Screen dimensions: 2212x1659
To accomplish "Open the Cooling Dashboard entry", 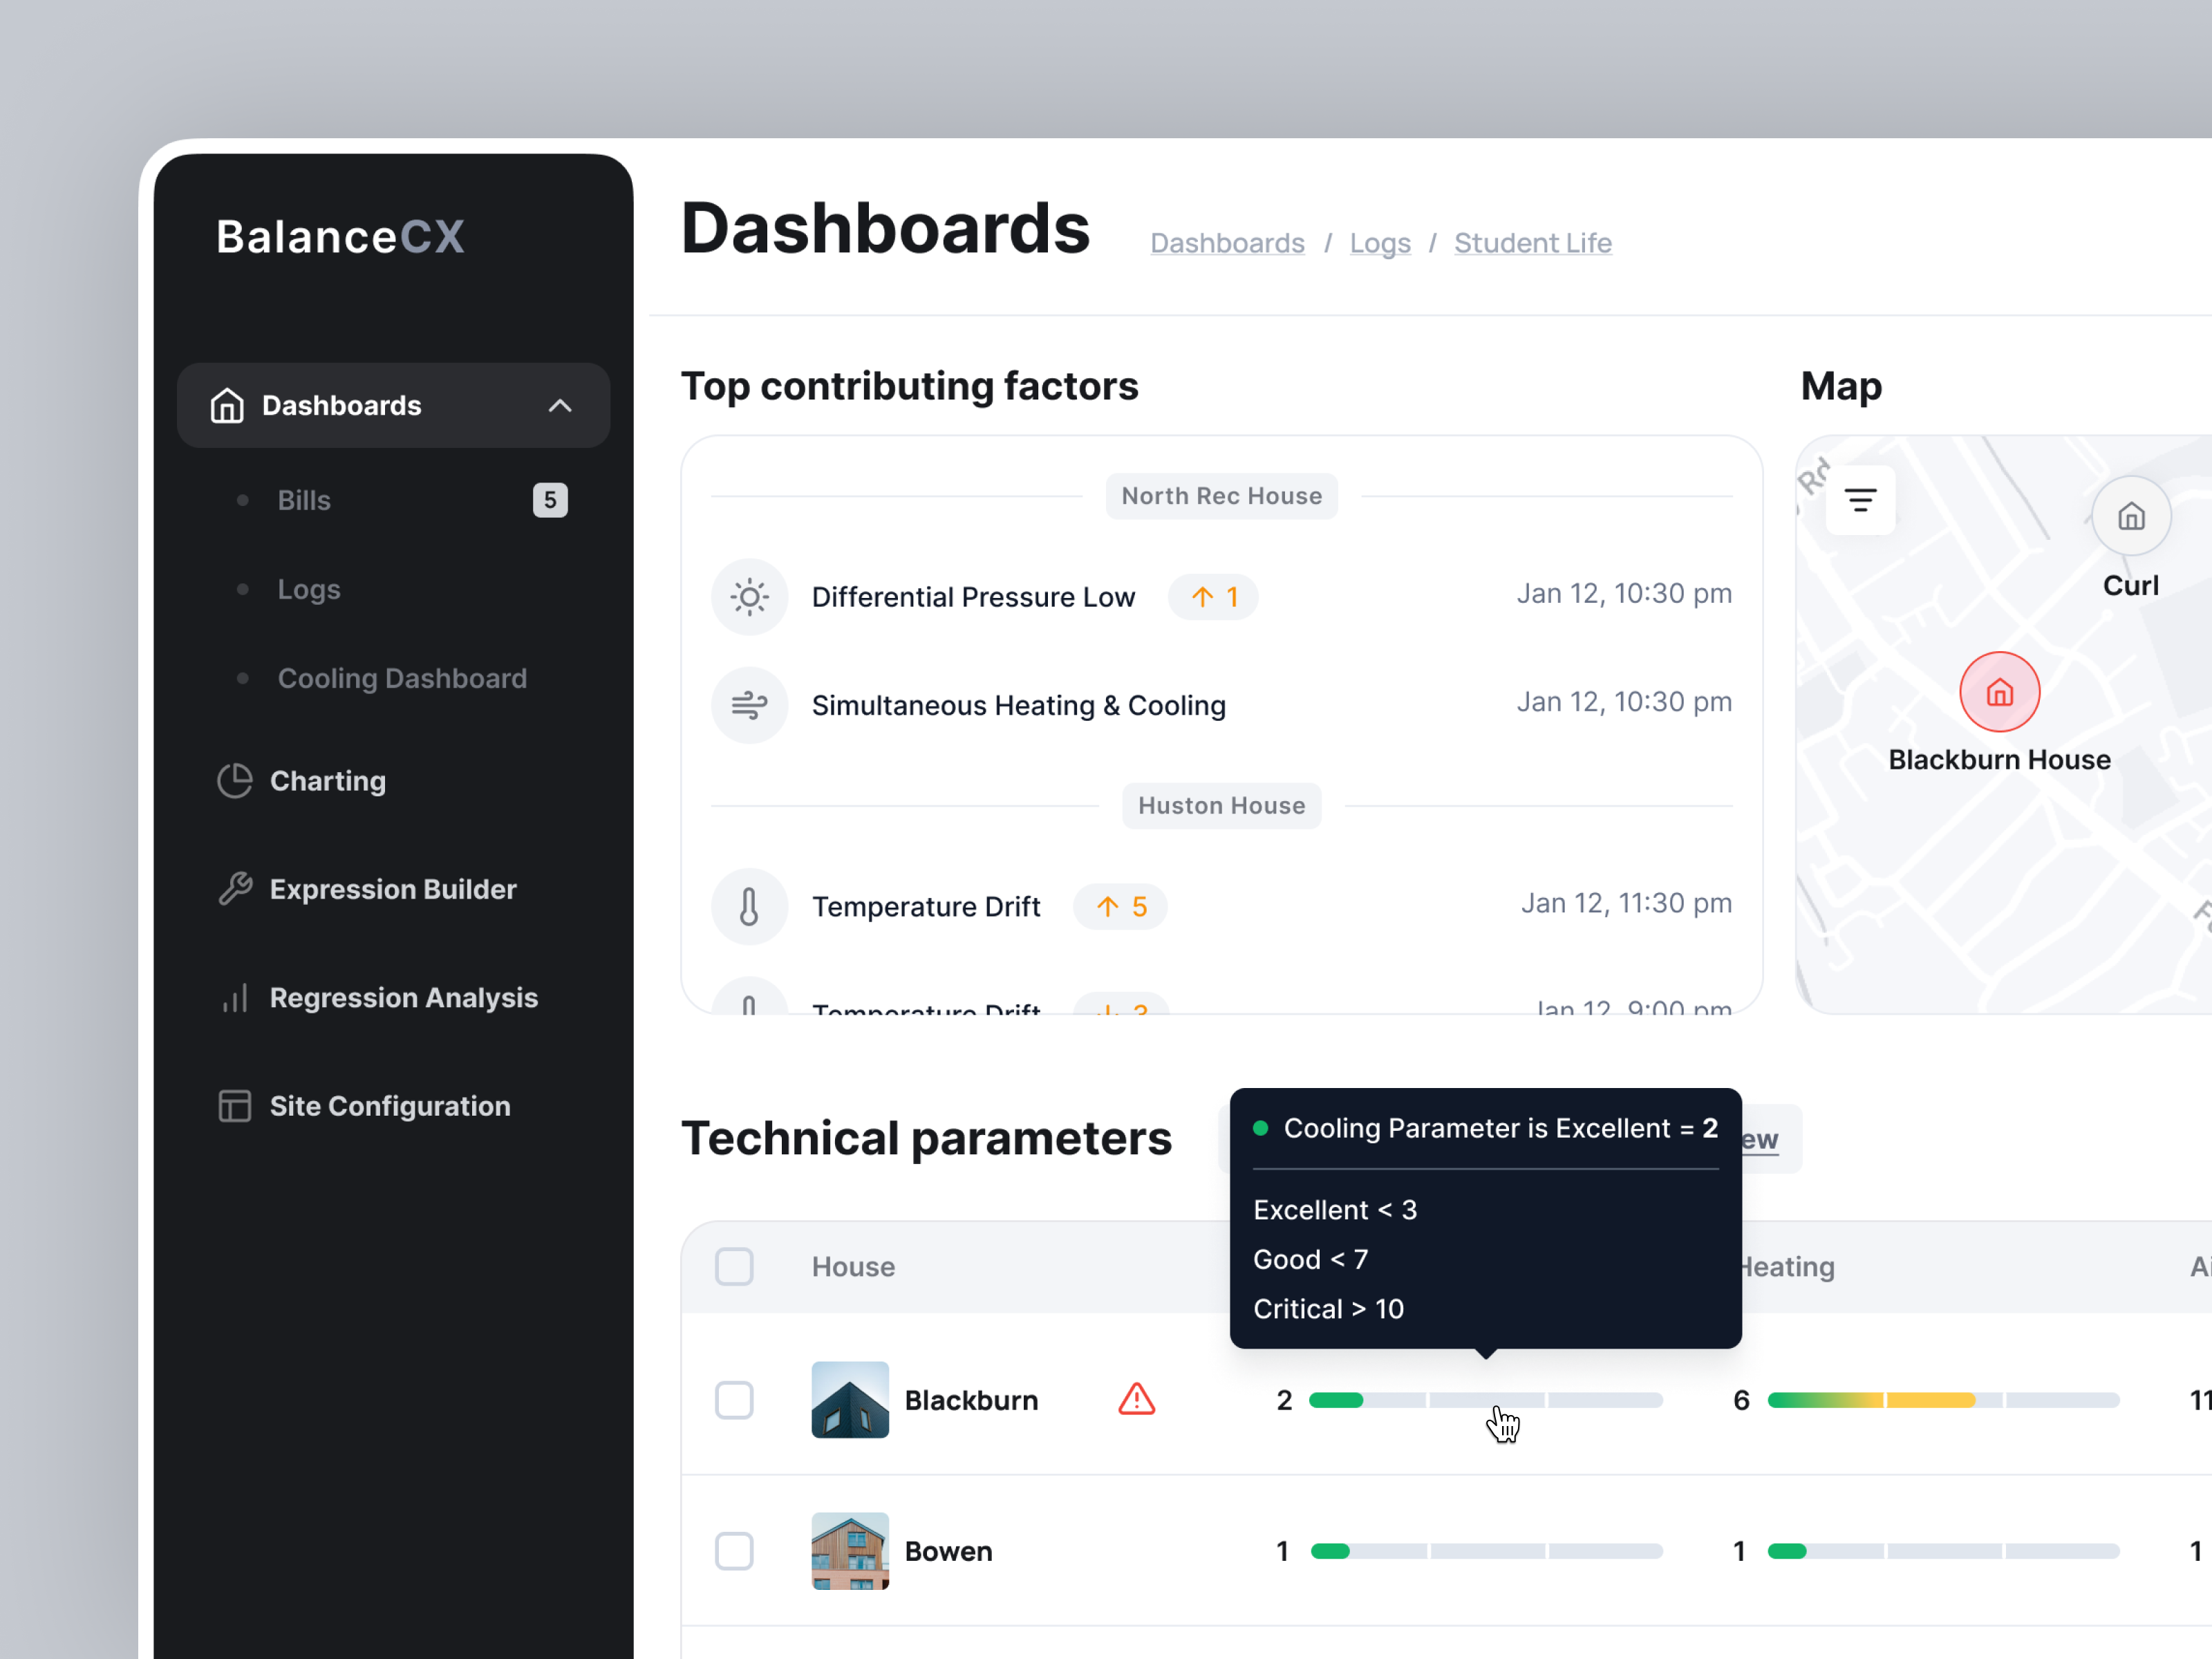I will point(402,678).
